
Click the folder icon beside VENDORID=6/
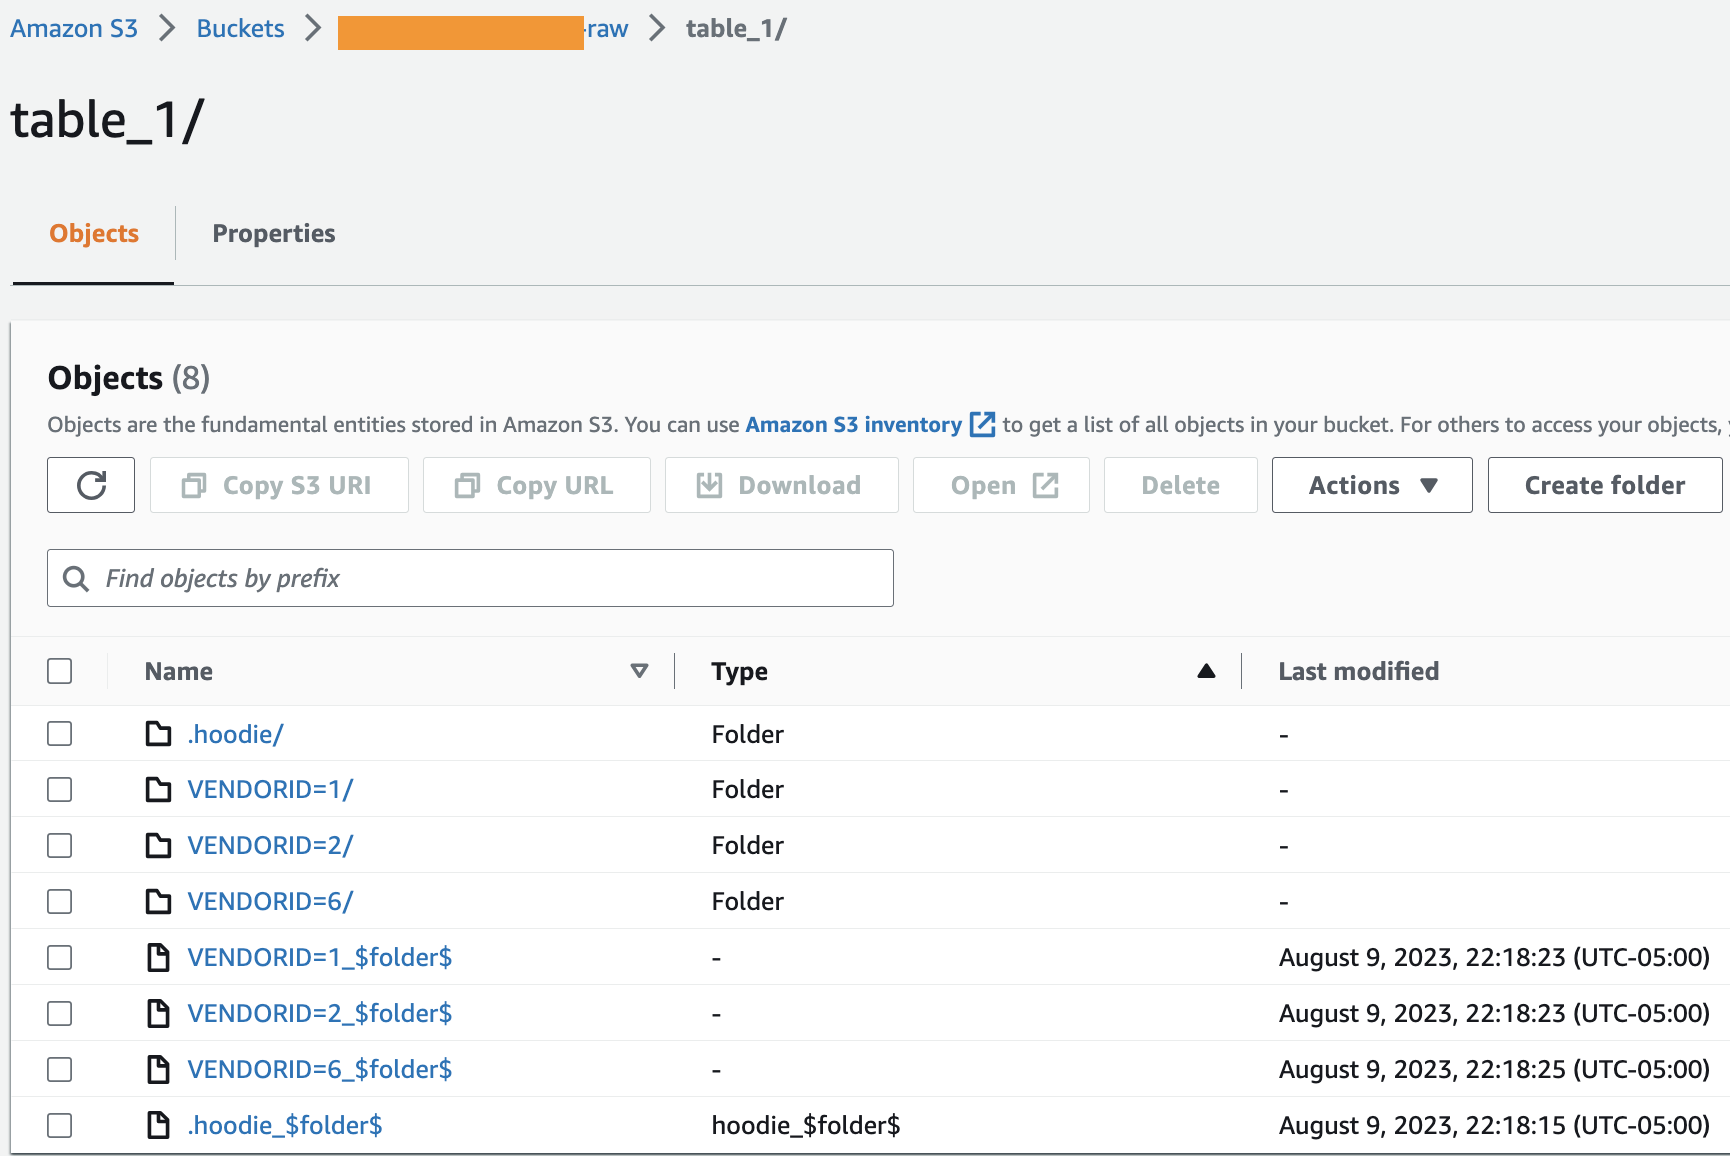tap(158, 902)
